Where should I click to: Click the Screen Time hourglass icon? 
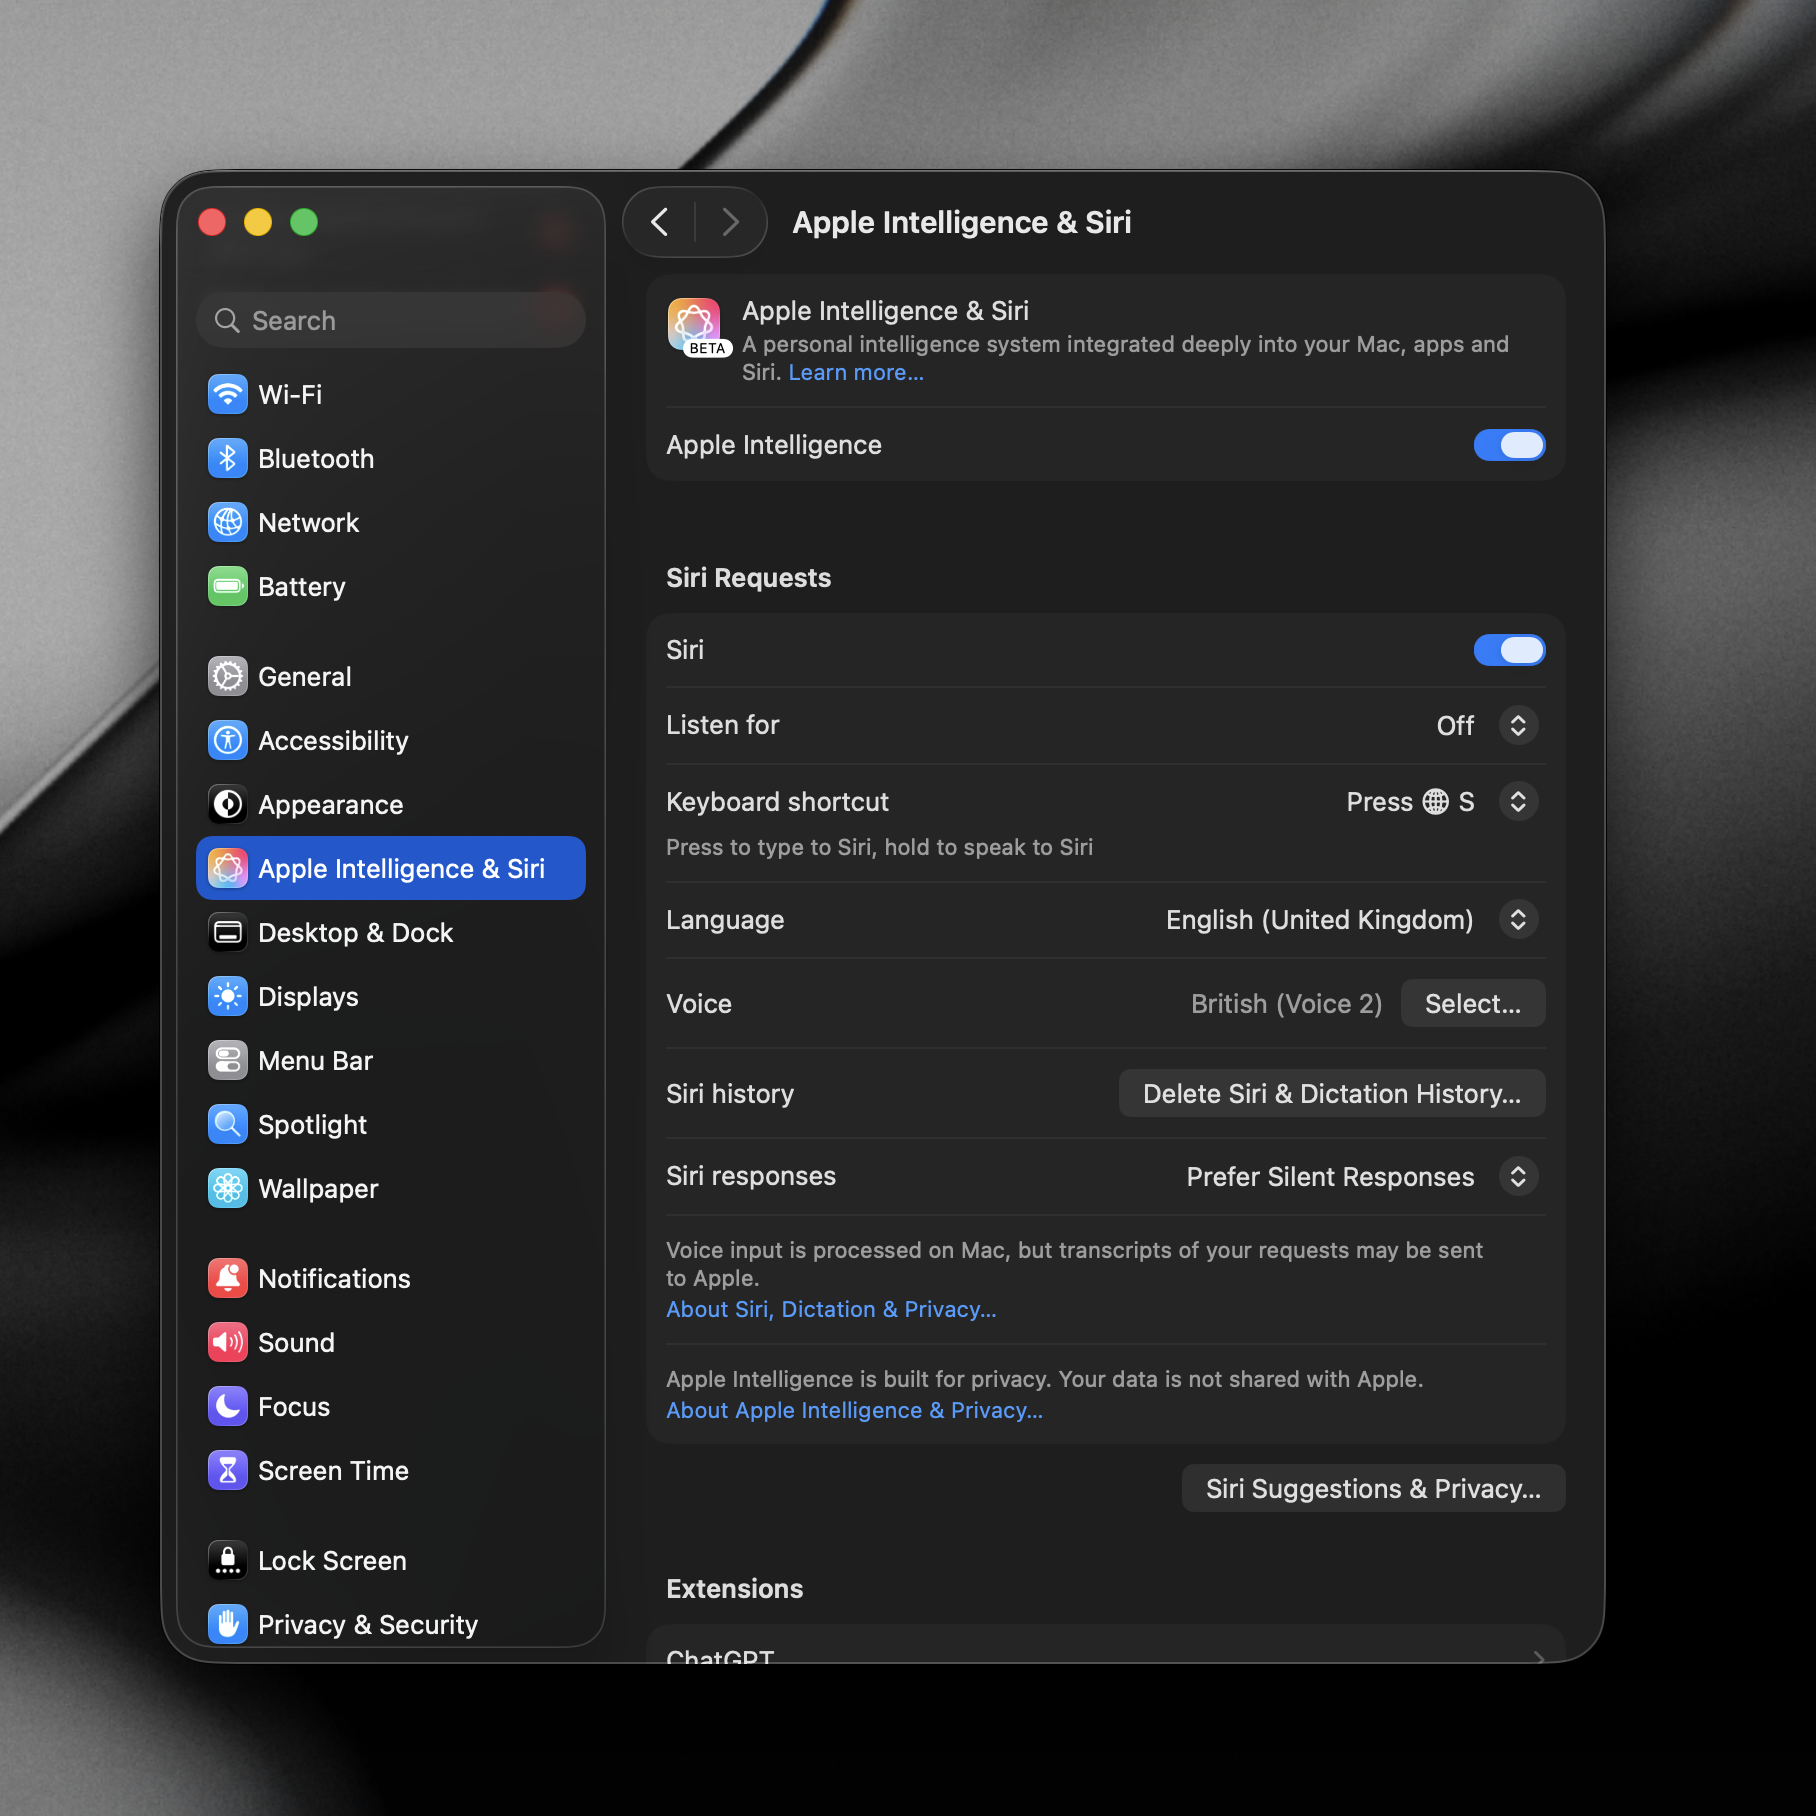point(228,1470)
